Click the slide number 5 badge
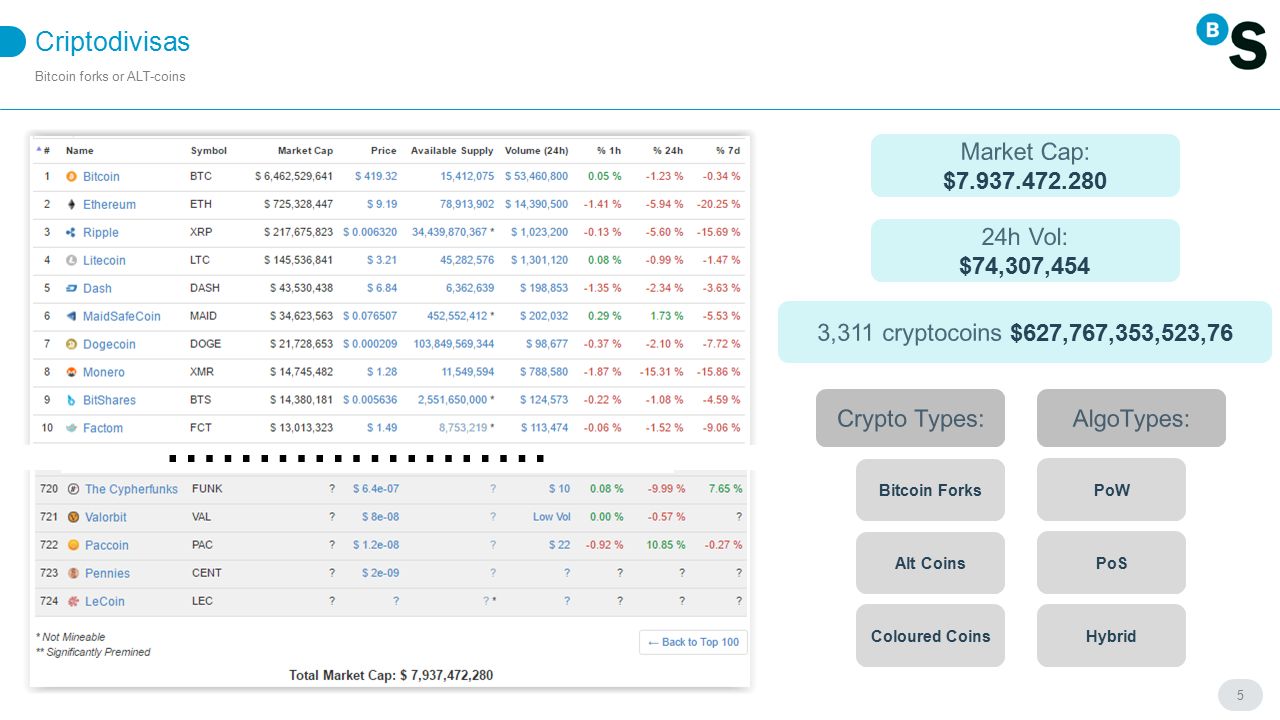Image resolution: width=1280 pixels, height=720 pixels. 1240,695
